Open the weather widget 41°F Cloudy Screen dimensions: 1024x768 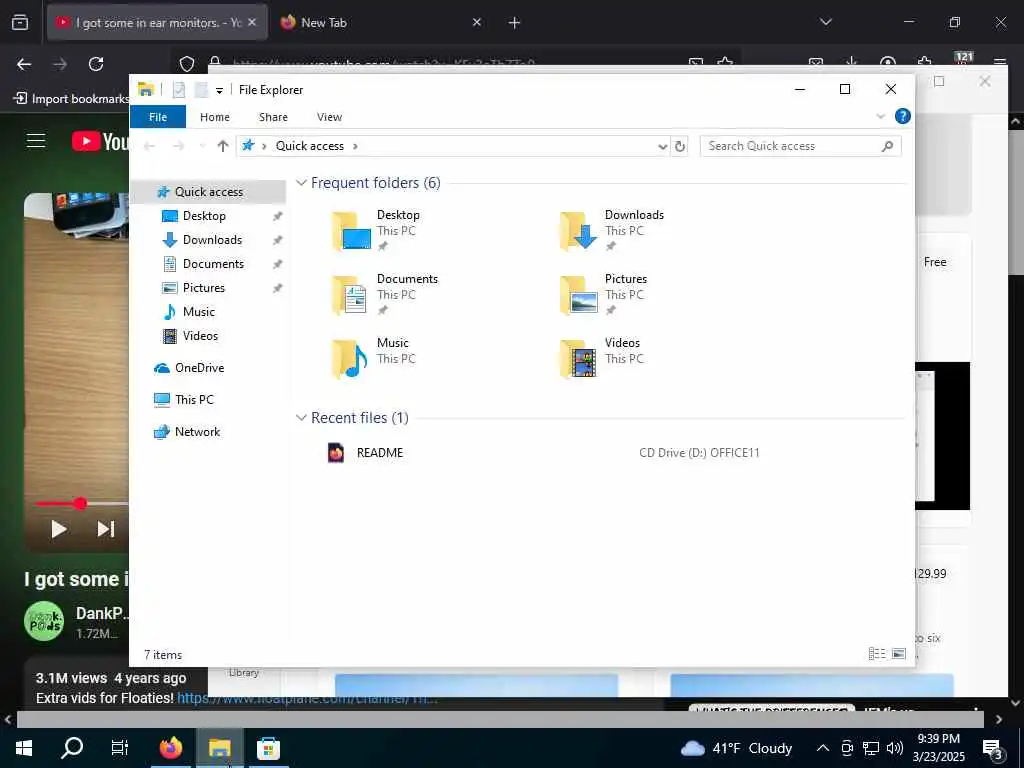click(x=736, y=748)
